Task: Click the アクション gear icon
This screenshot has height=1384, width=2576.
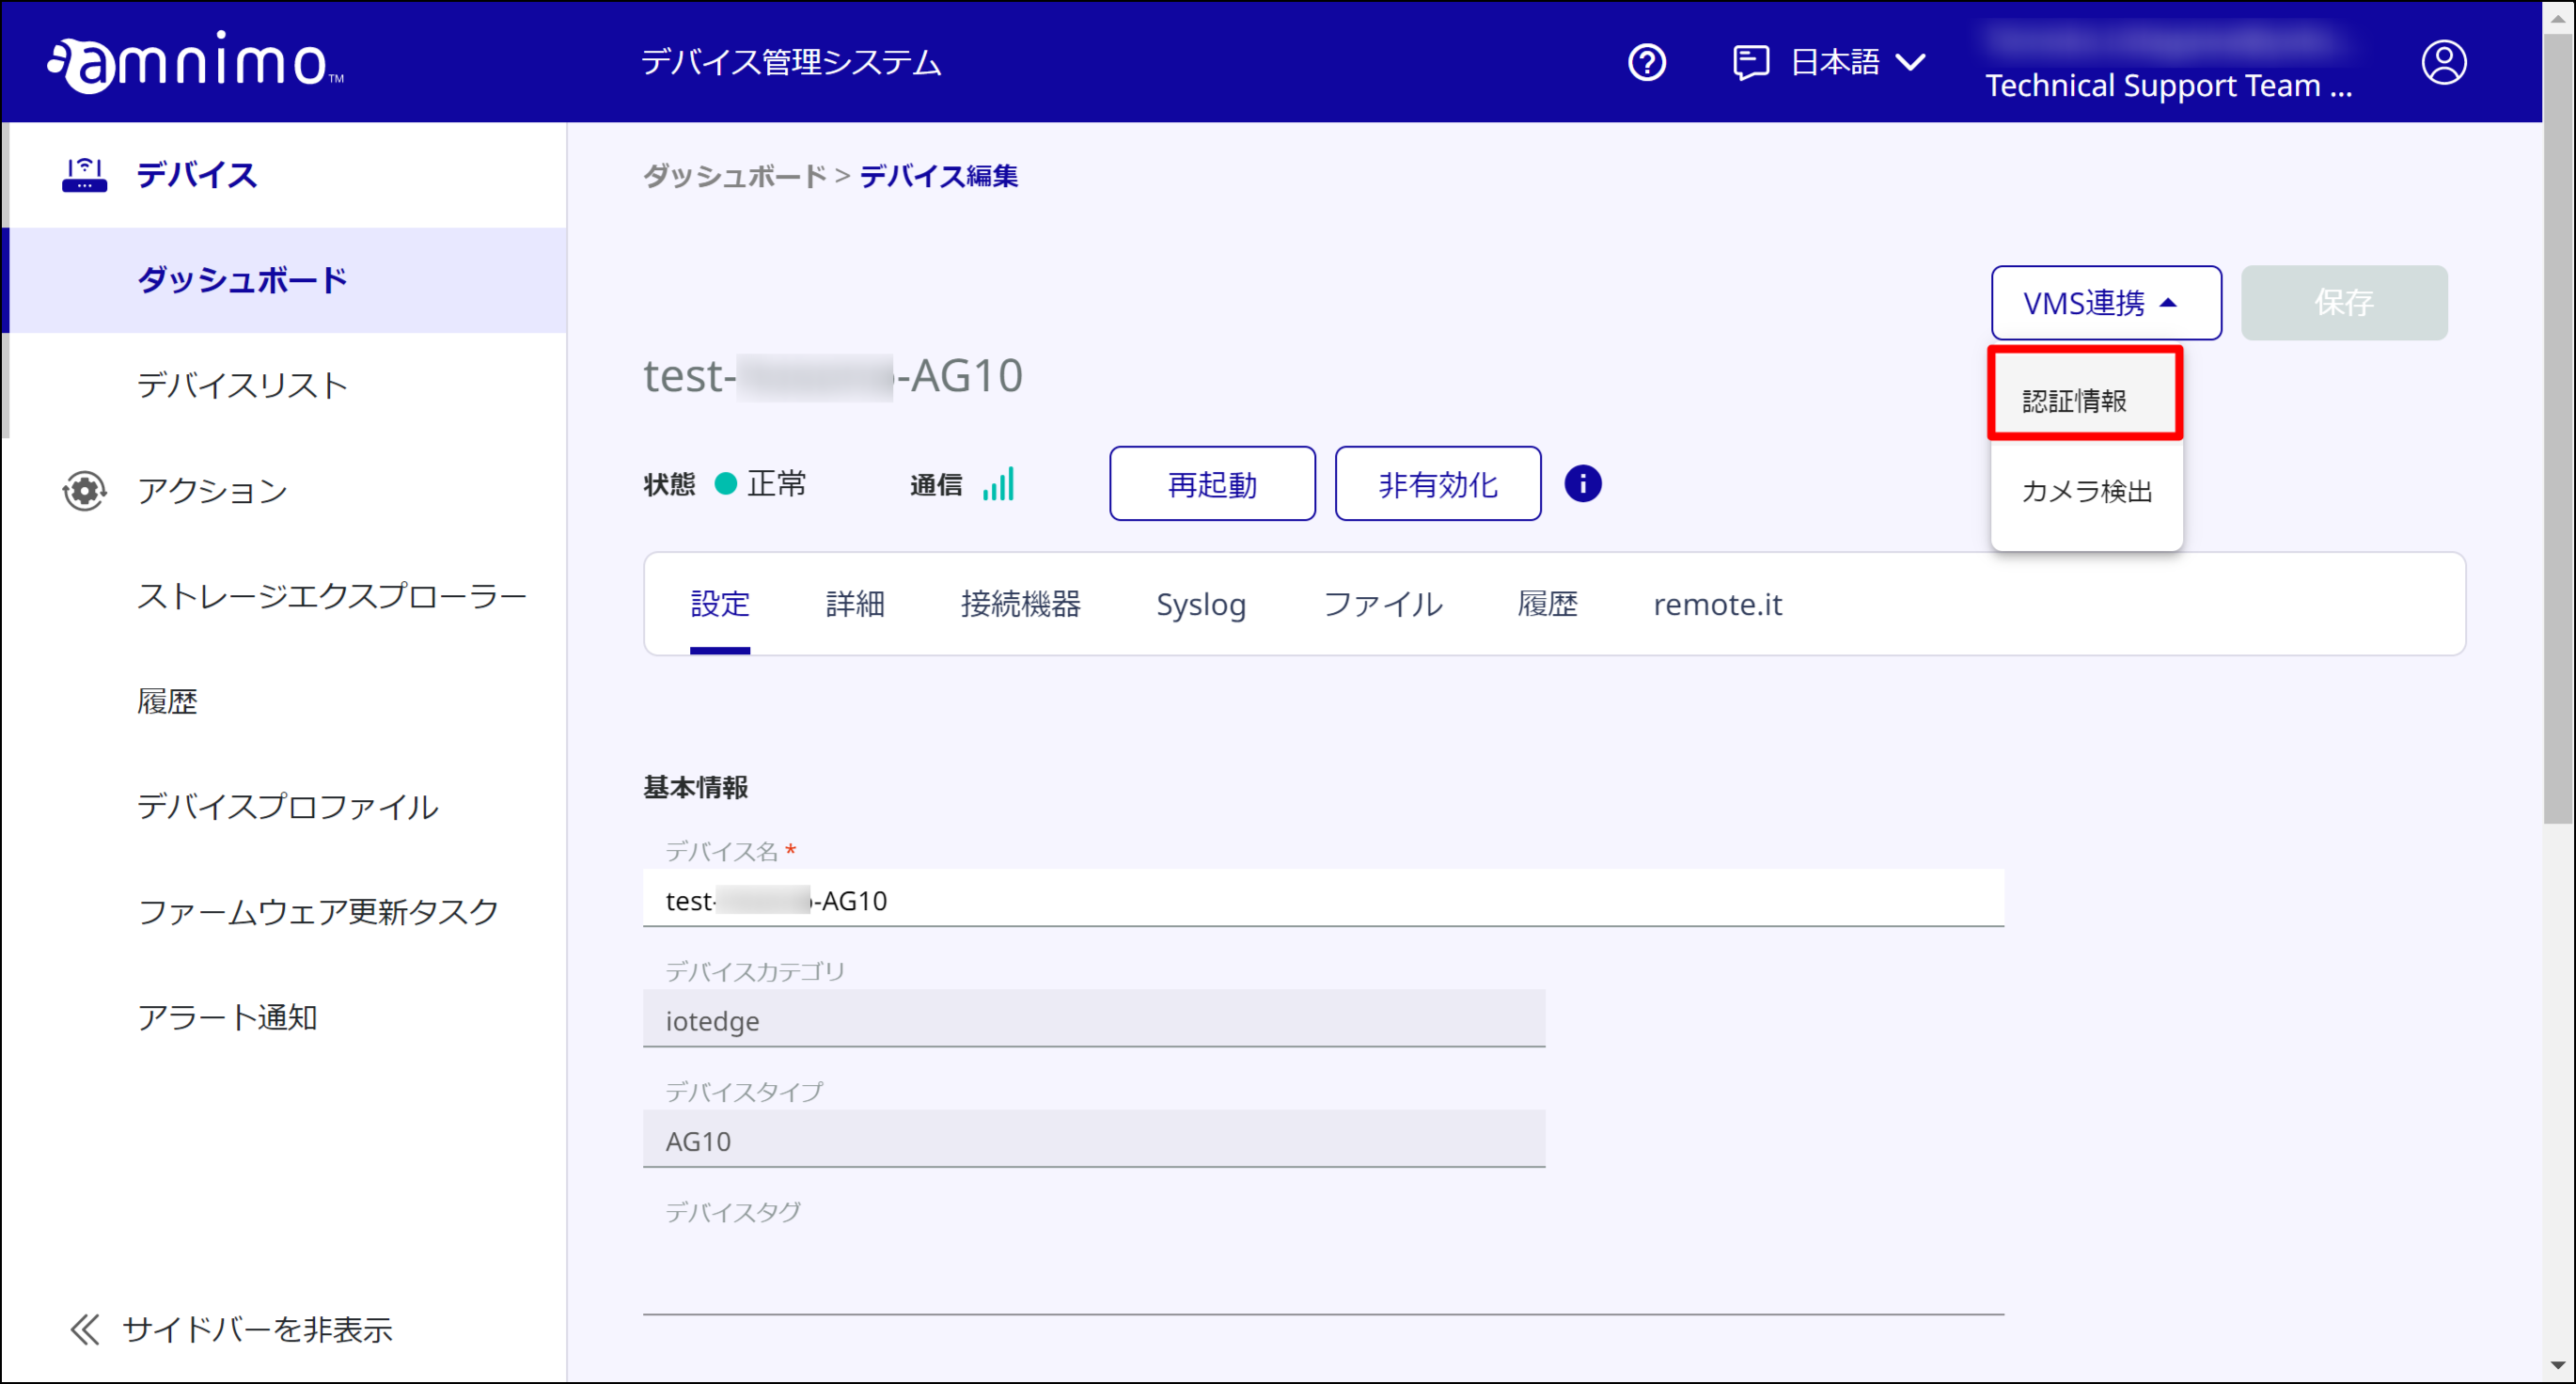Action: coord(84,491)
